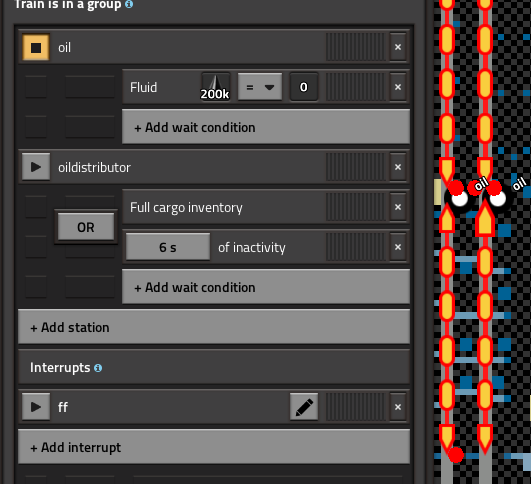Screen dimensions: 531x484
Task: Edit the fluid amount value 0
Action: (304, 87)
